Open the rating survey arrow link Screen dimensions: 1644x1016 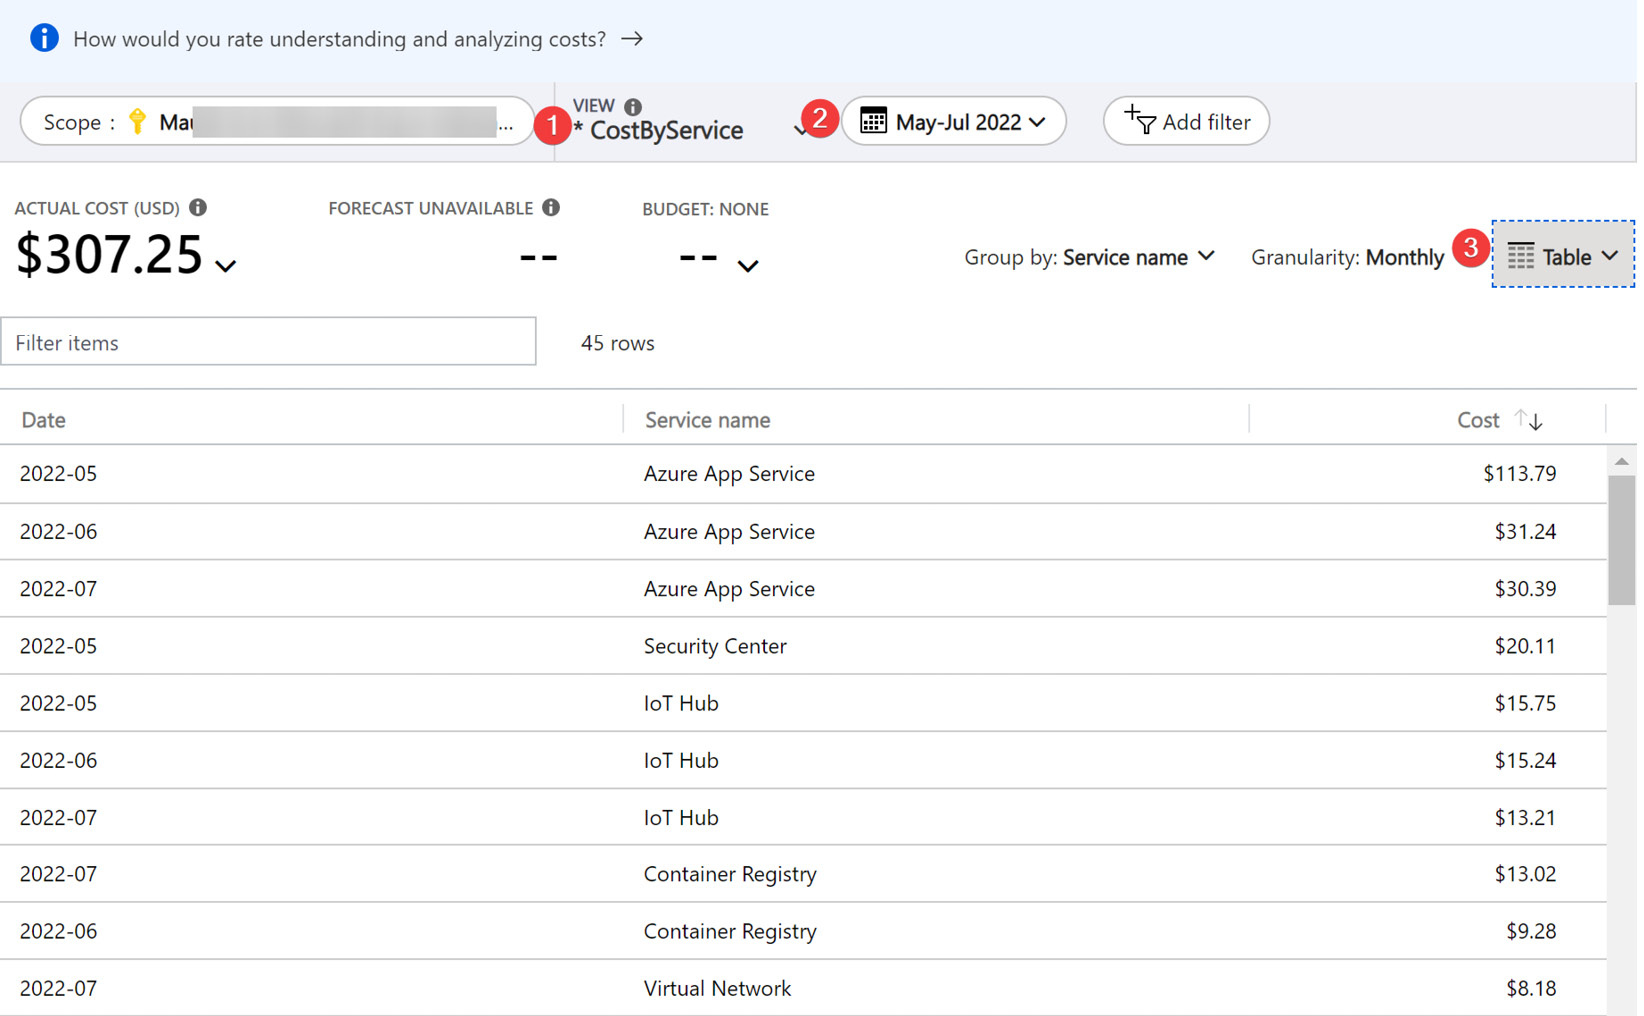click(x=632, y=39)
